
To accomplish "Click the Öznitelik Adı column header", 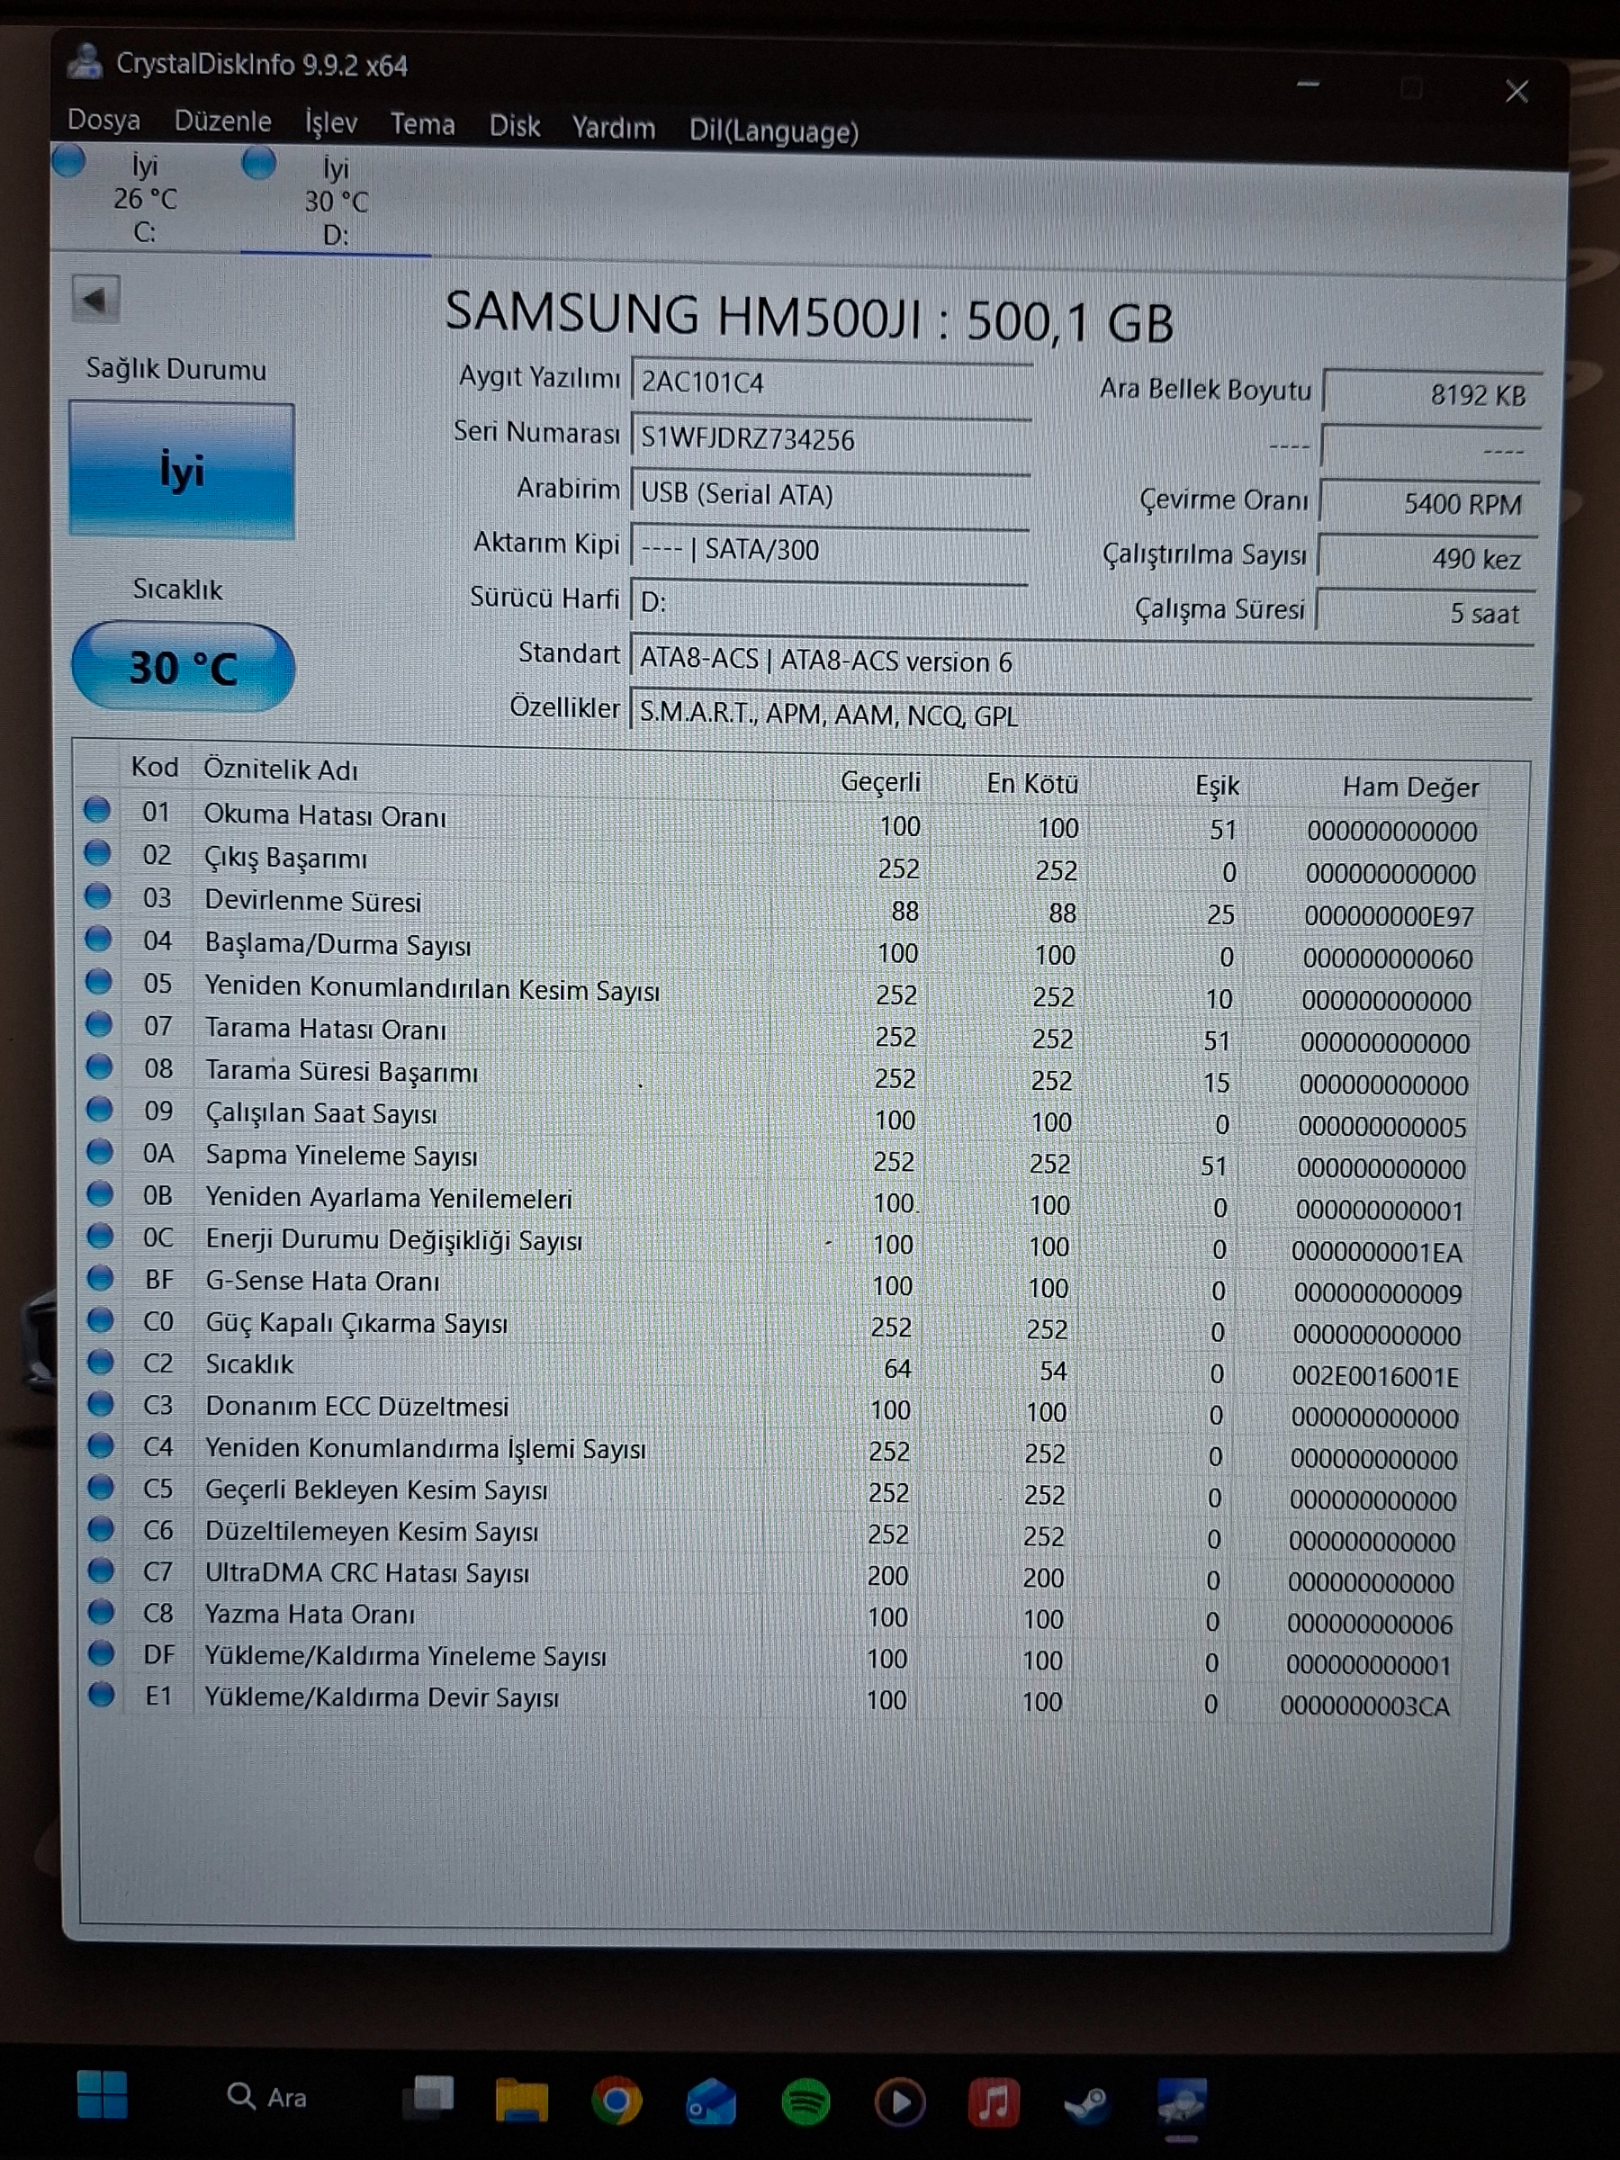I will (280, 769).
